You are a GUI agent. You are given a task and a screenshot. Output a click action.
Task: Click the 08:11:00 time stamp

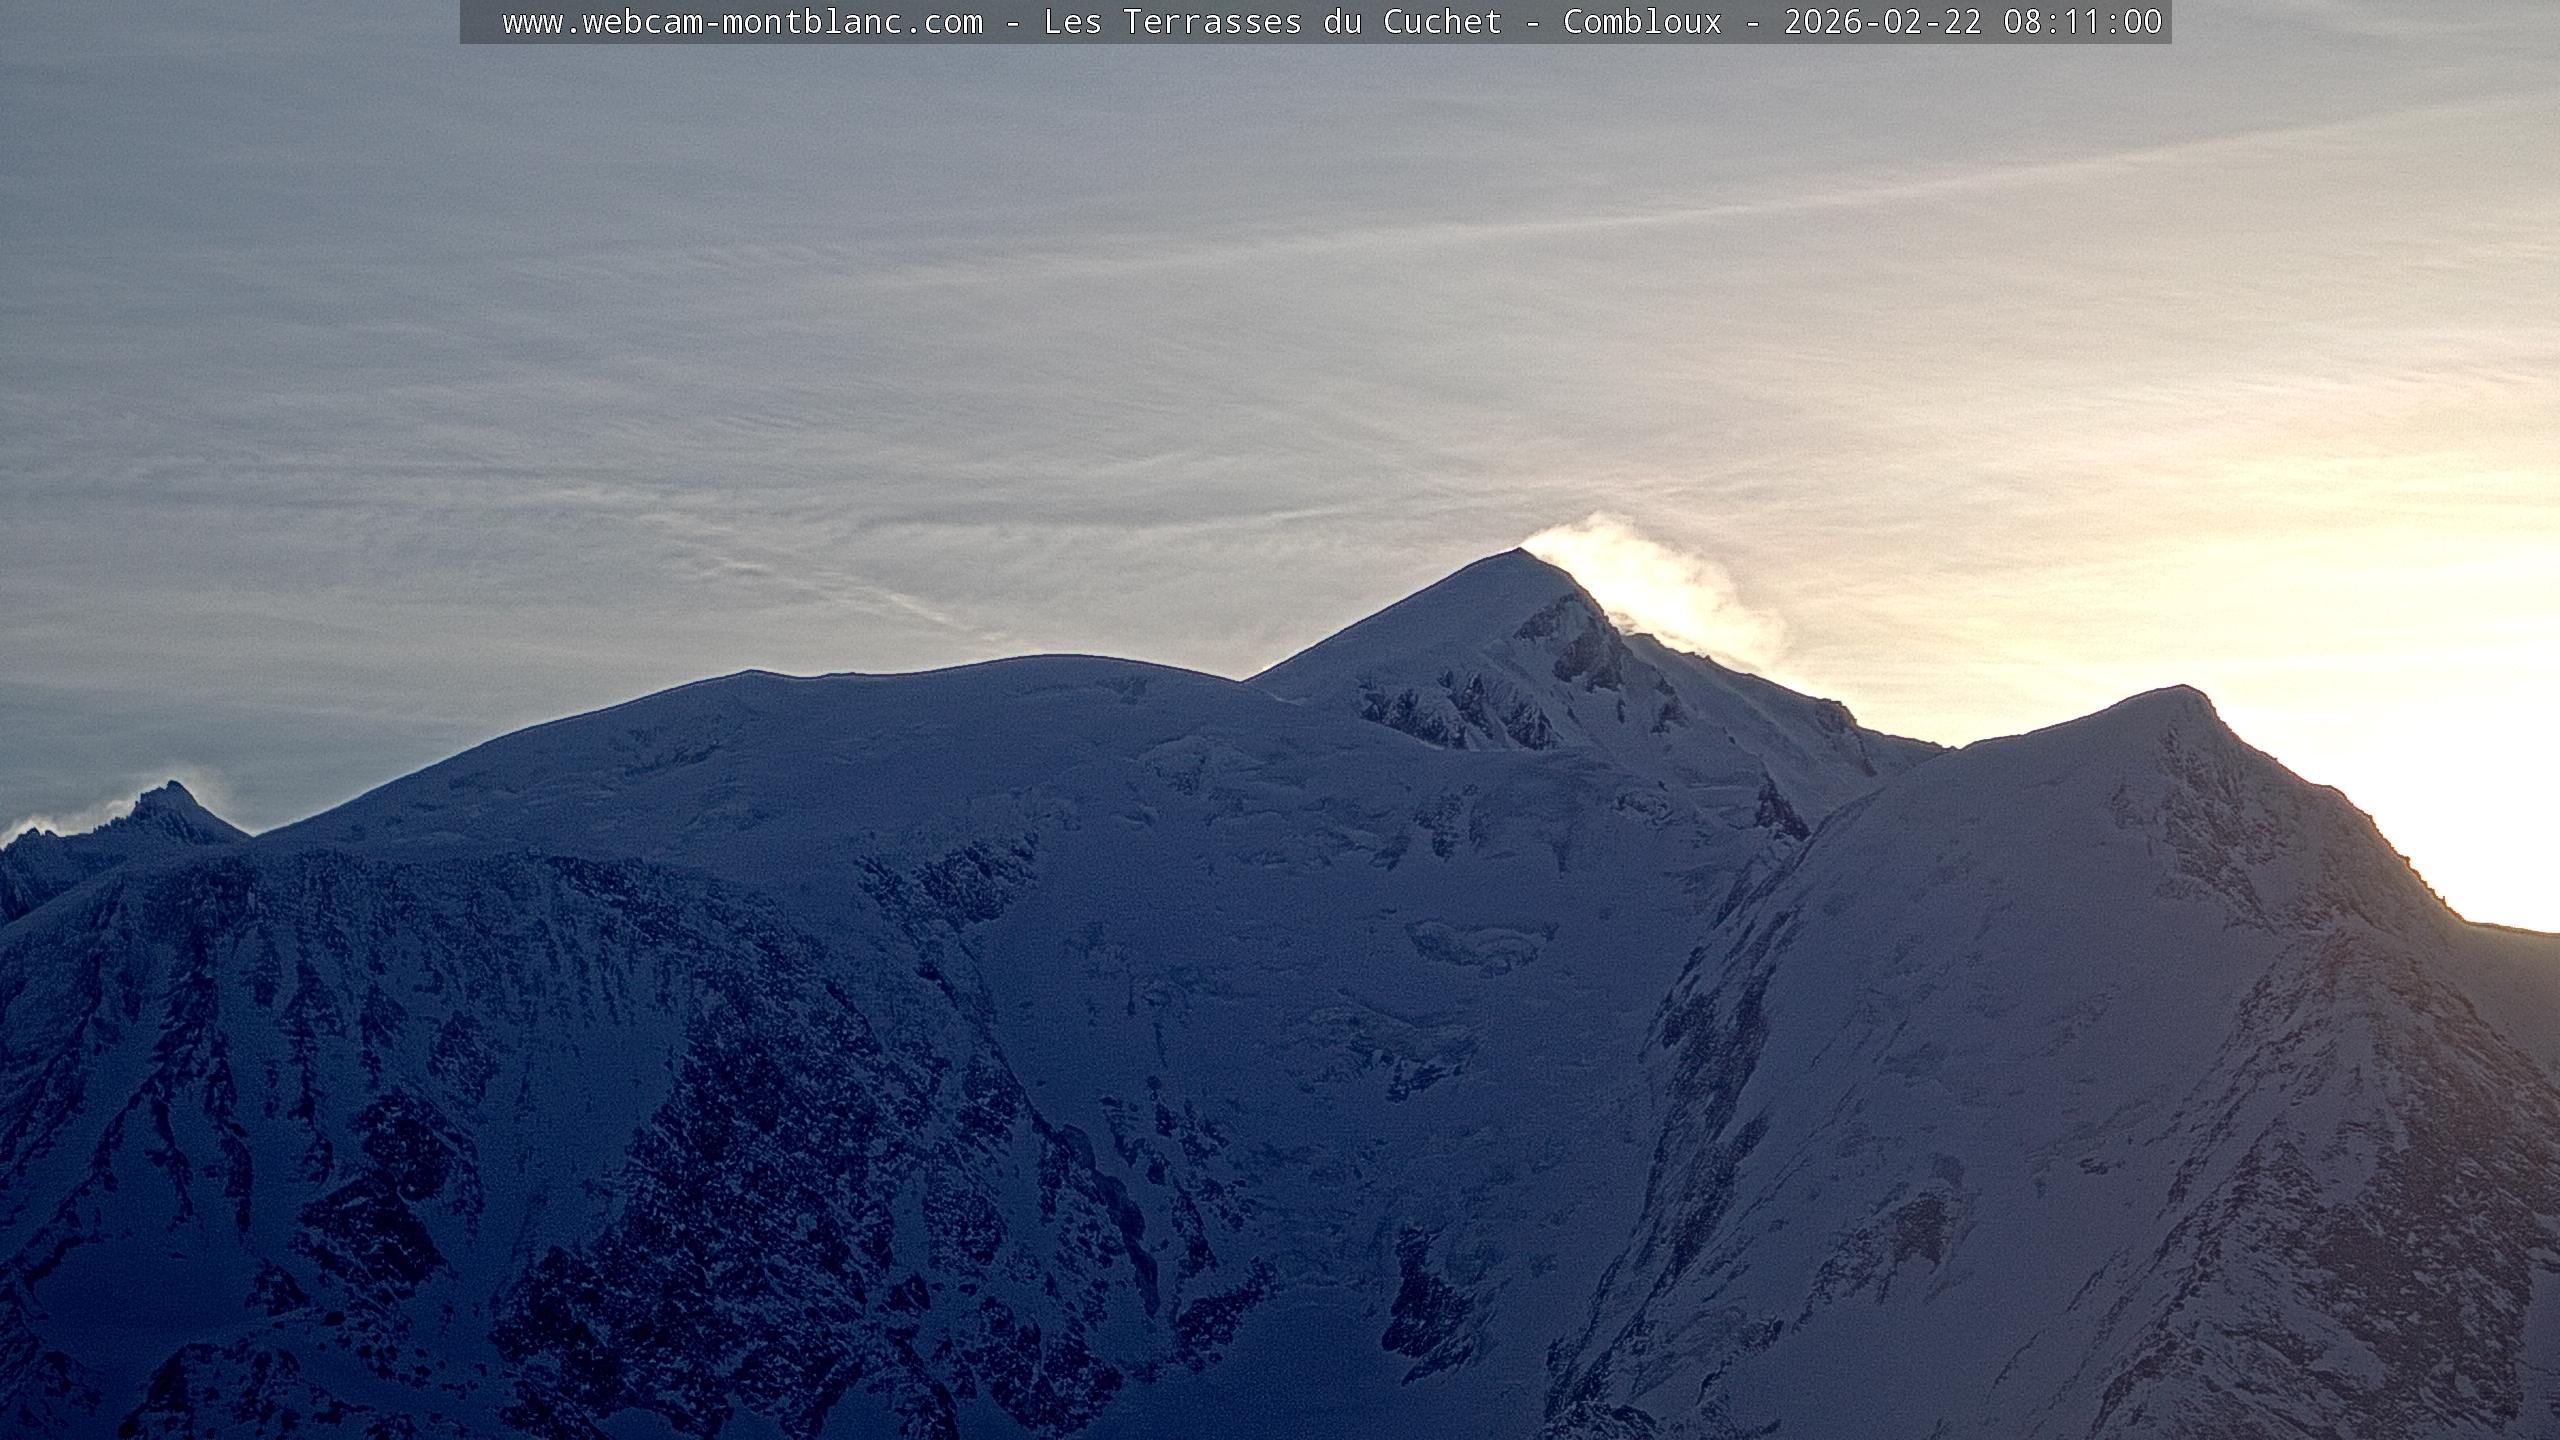click(x=2082, y=22)
